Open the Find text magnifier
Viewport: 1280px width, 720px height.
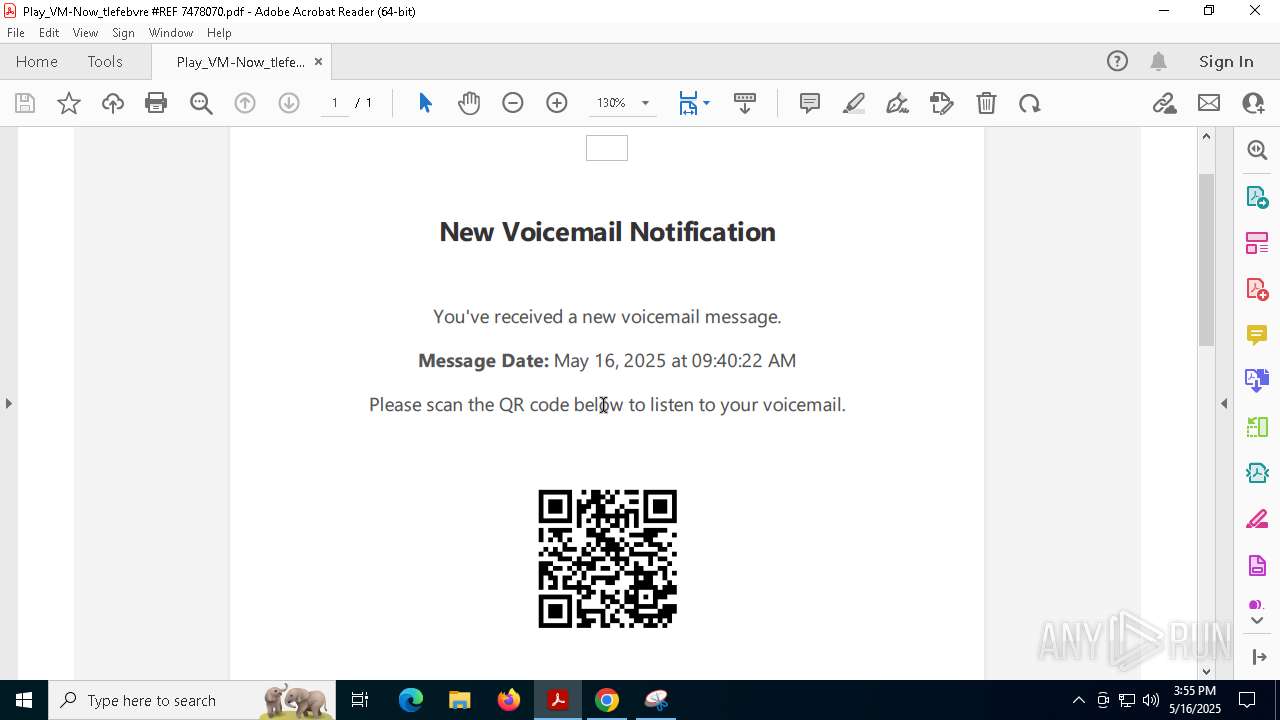(x=201, y=103)
